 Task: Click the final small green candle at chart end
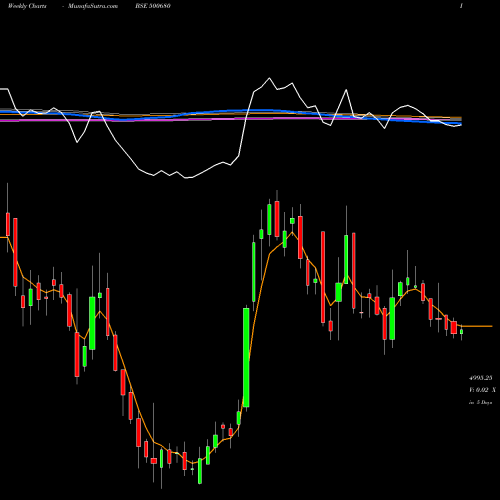click(x=462, y=331)
